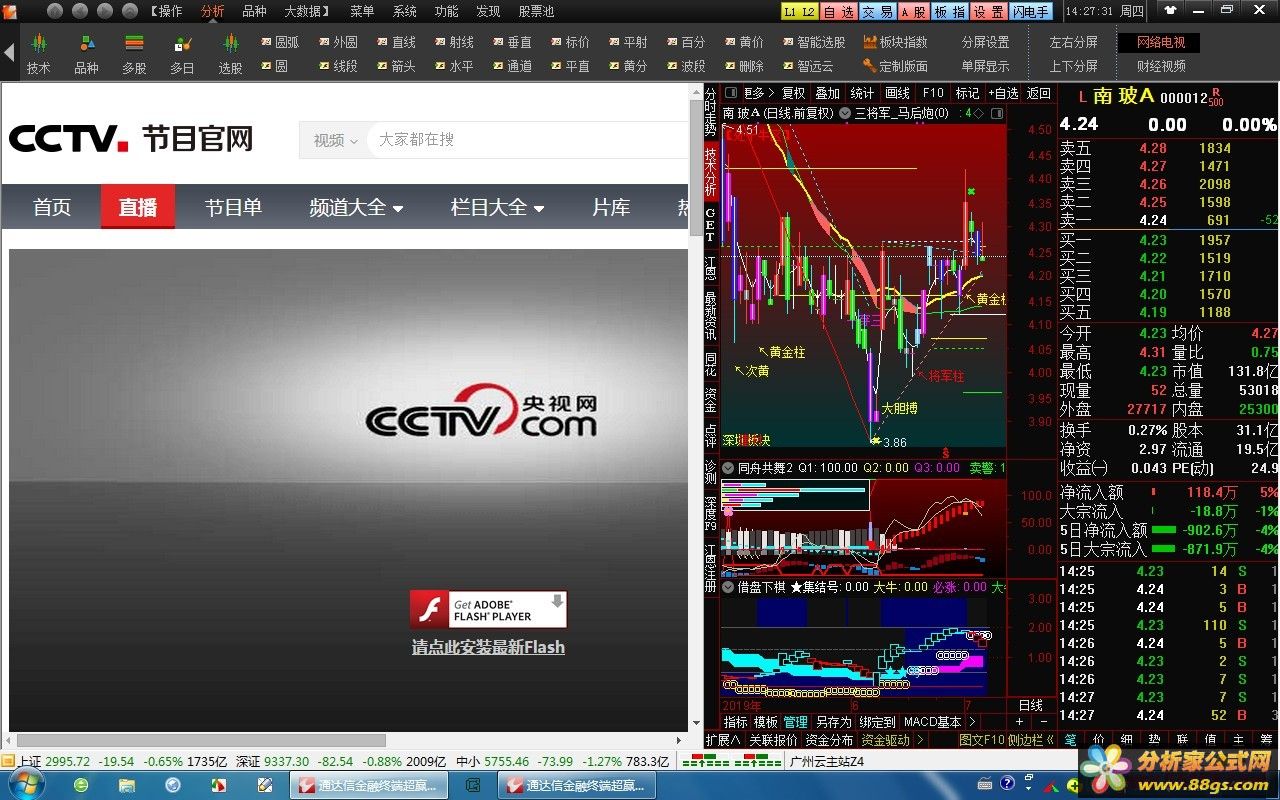
Task: Expand the 频道大全 dropdown on CCTV page
Action: (x=356, y=207)
